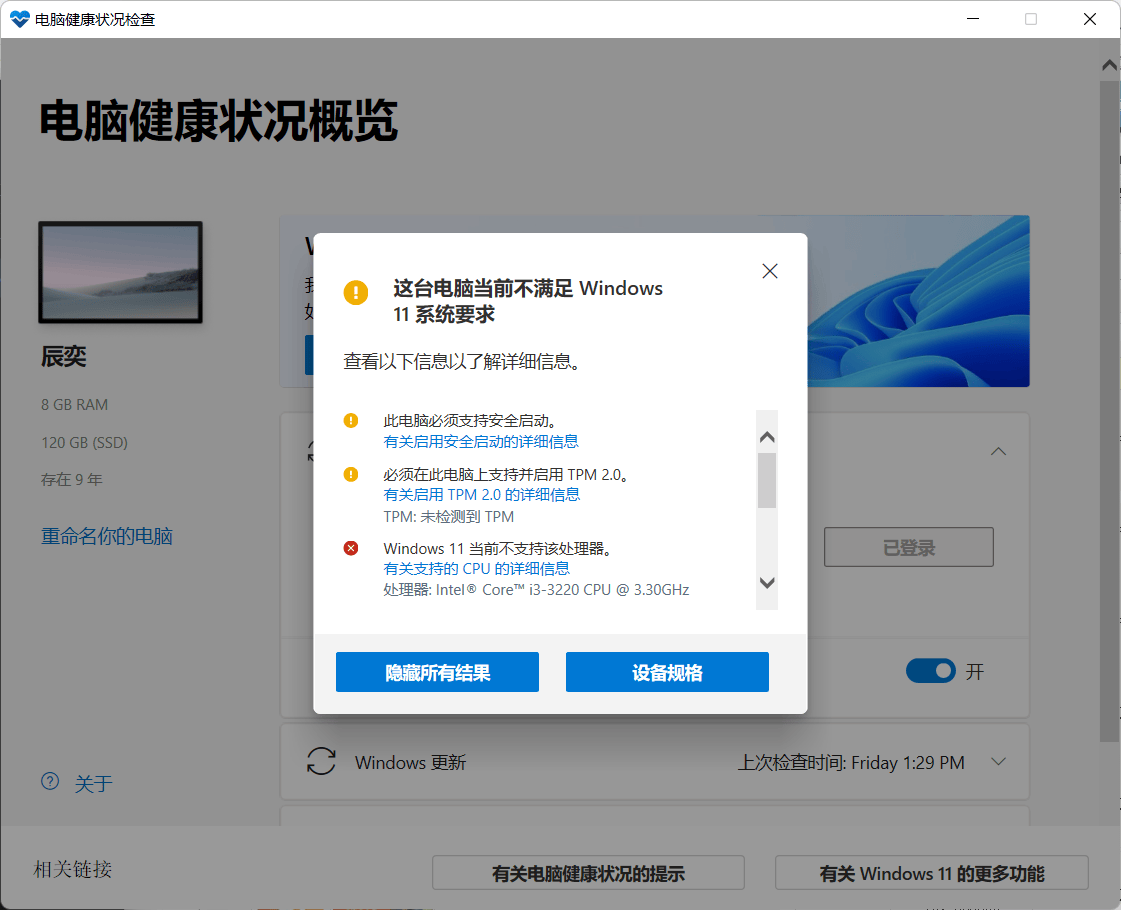Click the 关于 question mark icon
This screenshot has height=910, width=1121.
[50, 782]
